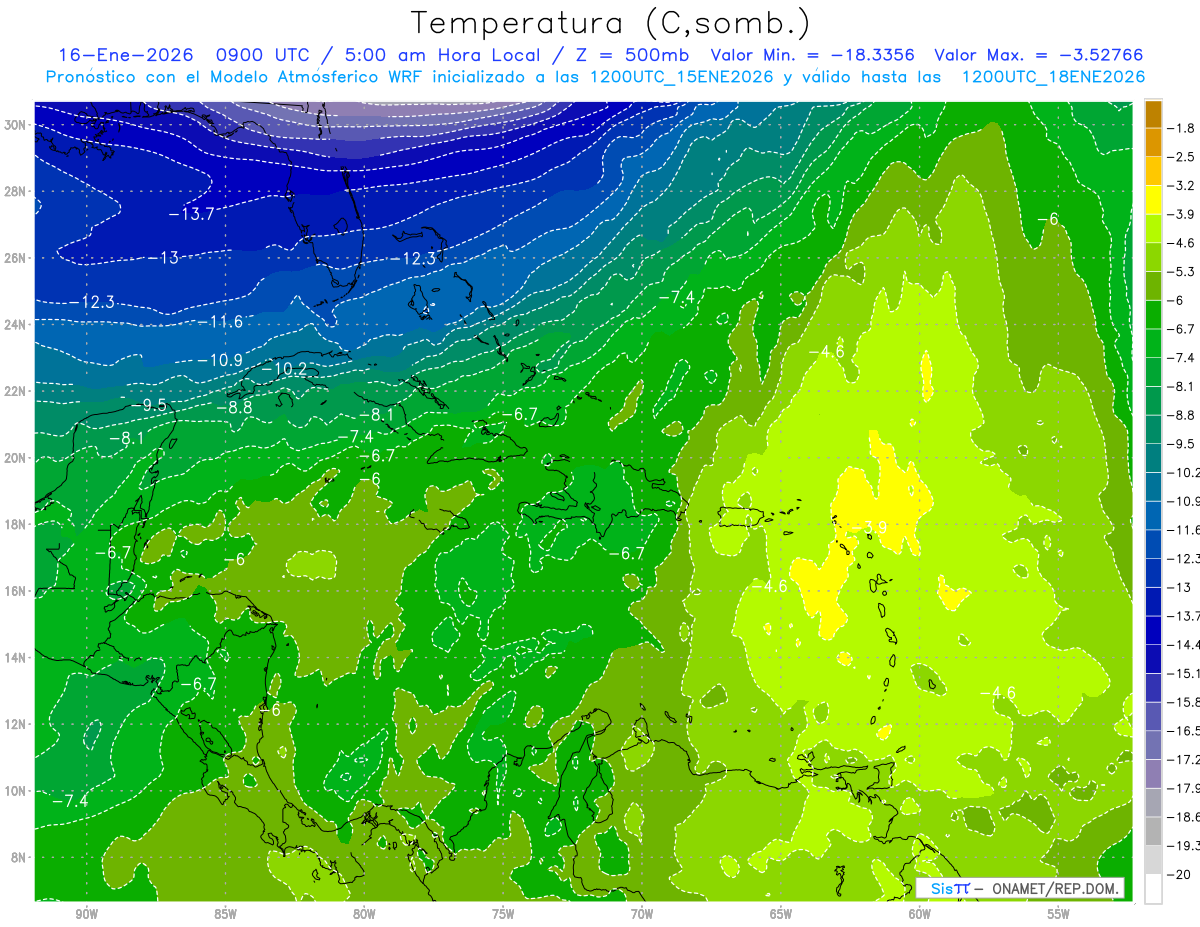Click the "60W" longitude axis label
This screenshot has width=1200, height=927.
pyautogui.click(x=920, y=914)
